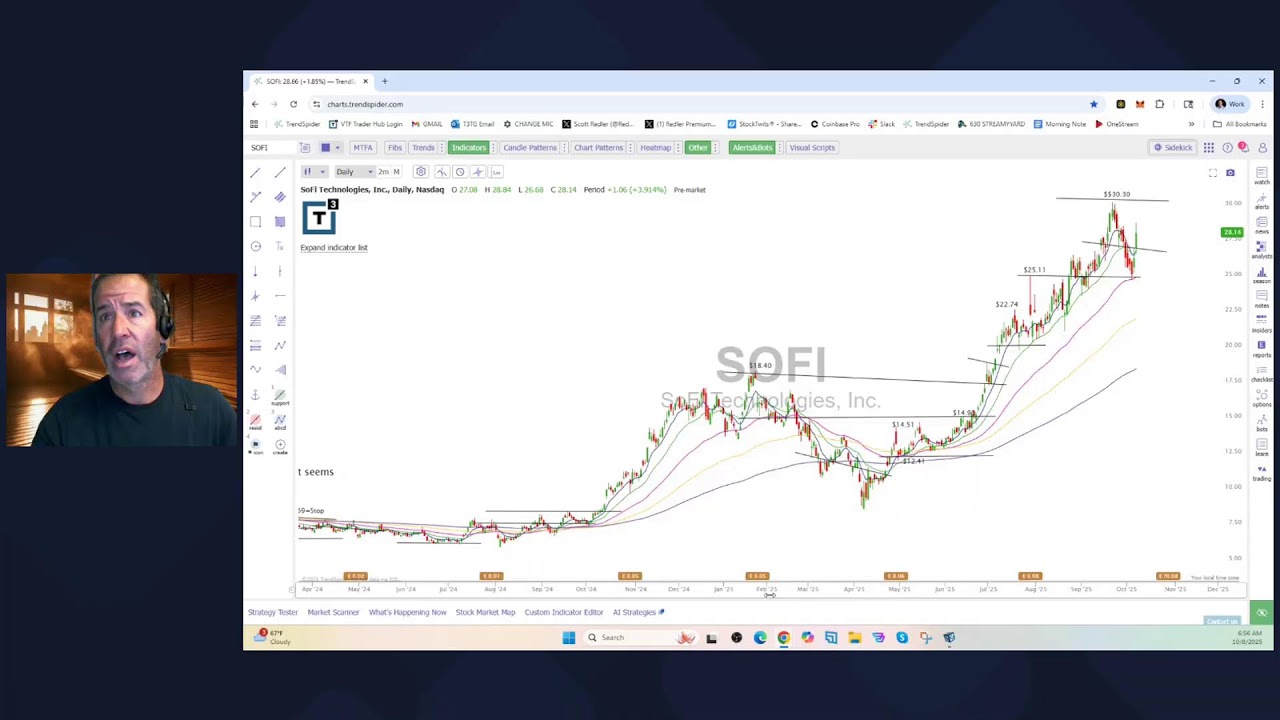The height and width of the screenshot is (720, 1280).
Task: Select the text annotation tool
Action: [x=280, y=247]
